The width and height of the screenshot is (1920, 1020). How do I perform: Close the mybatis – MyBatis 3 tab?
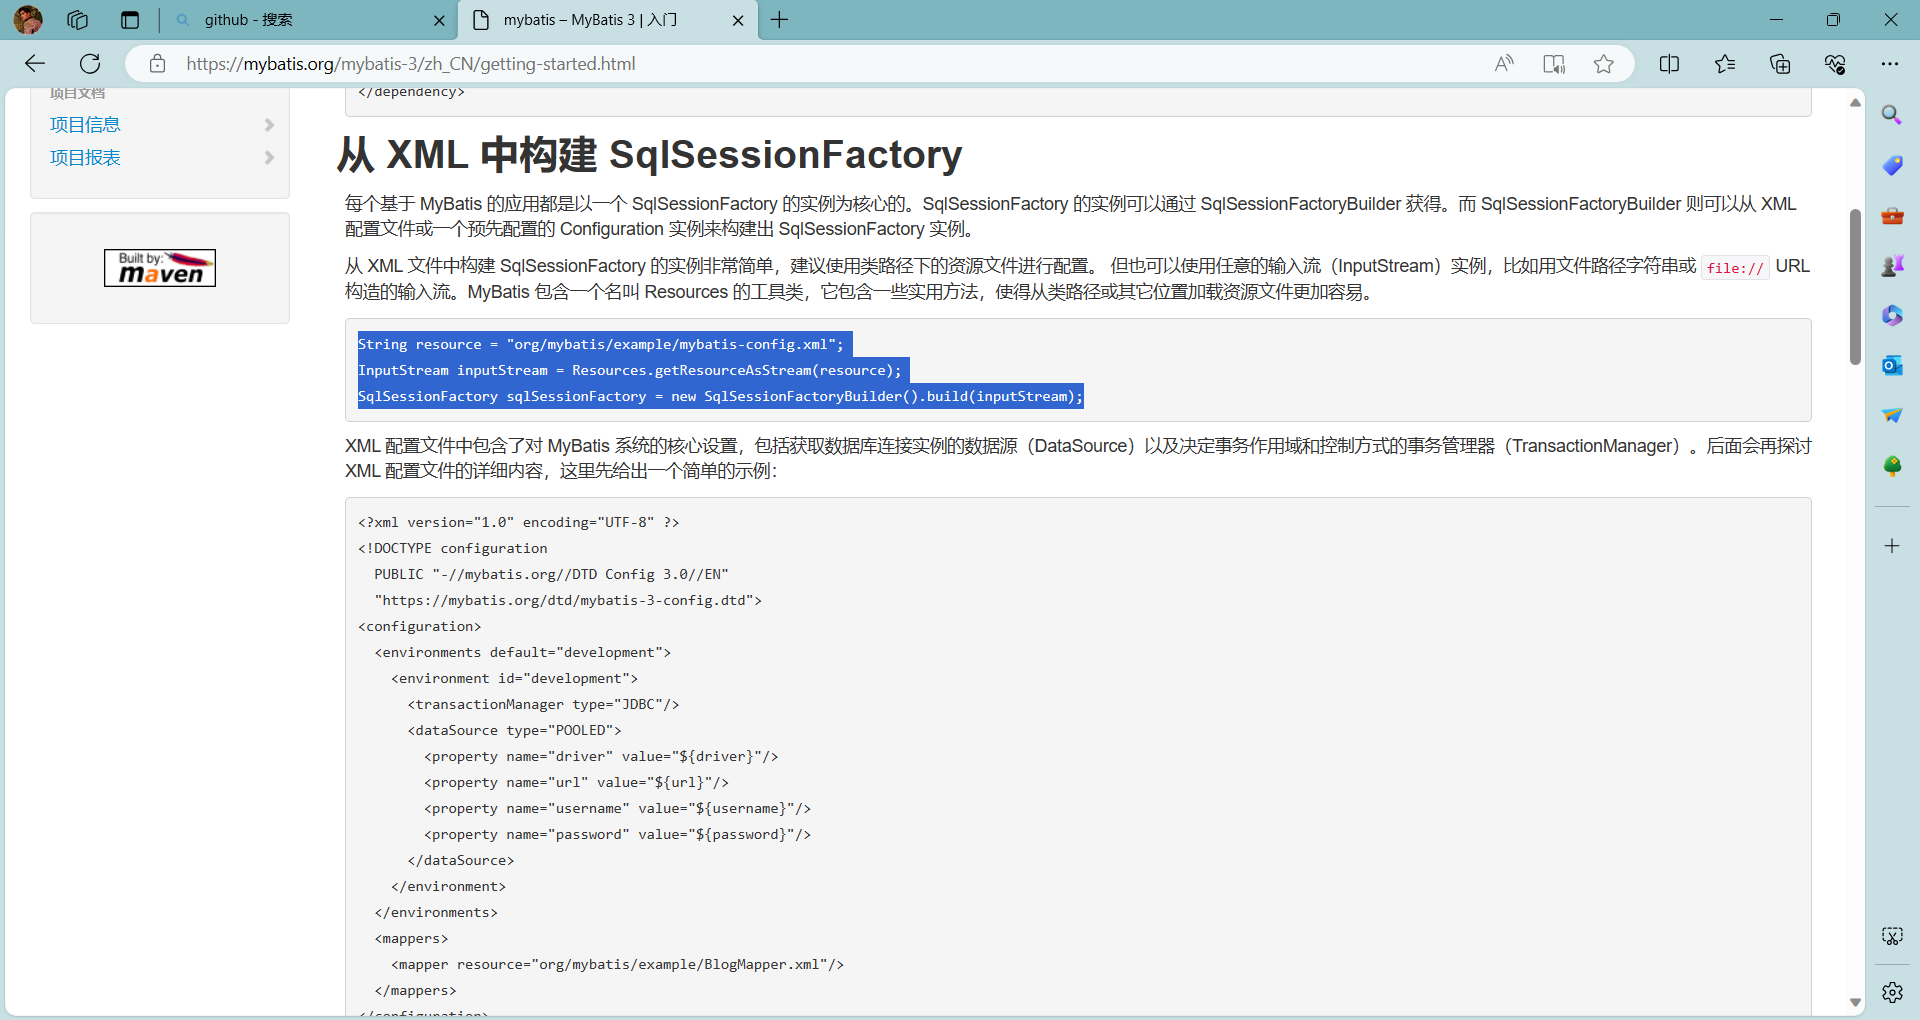coord(738,20)
